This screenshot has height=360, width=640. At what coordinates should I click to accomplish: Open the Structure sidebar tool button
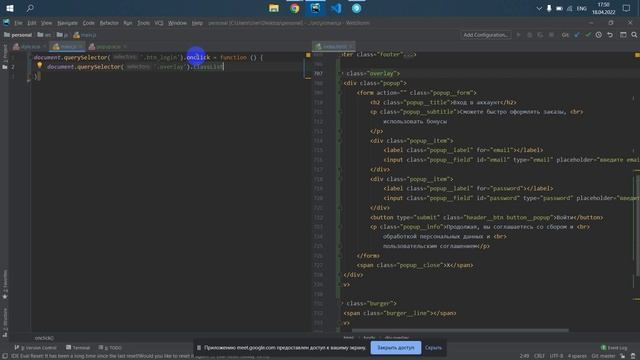point(5,322)
